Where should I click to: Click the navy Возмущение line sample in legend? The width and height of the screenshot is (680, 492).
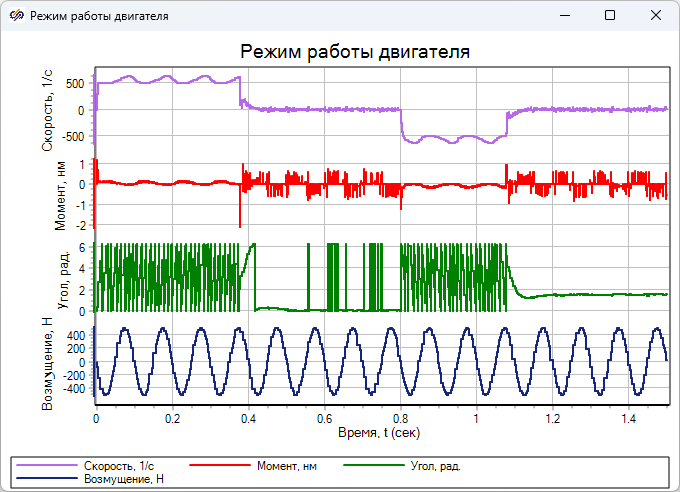[47, 479]
